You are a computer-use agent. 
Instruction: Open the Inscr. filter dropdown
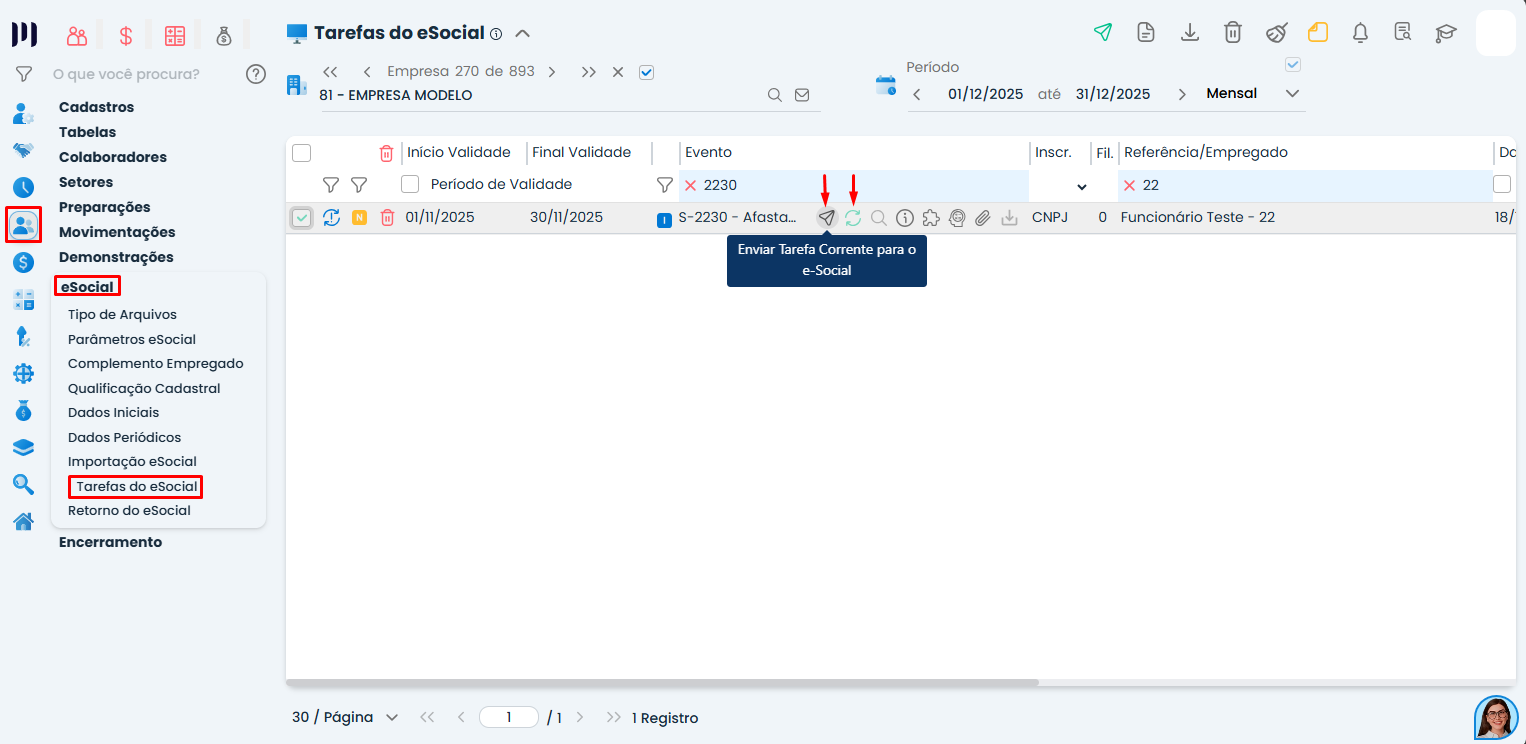(1081, 186)
